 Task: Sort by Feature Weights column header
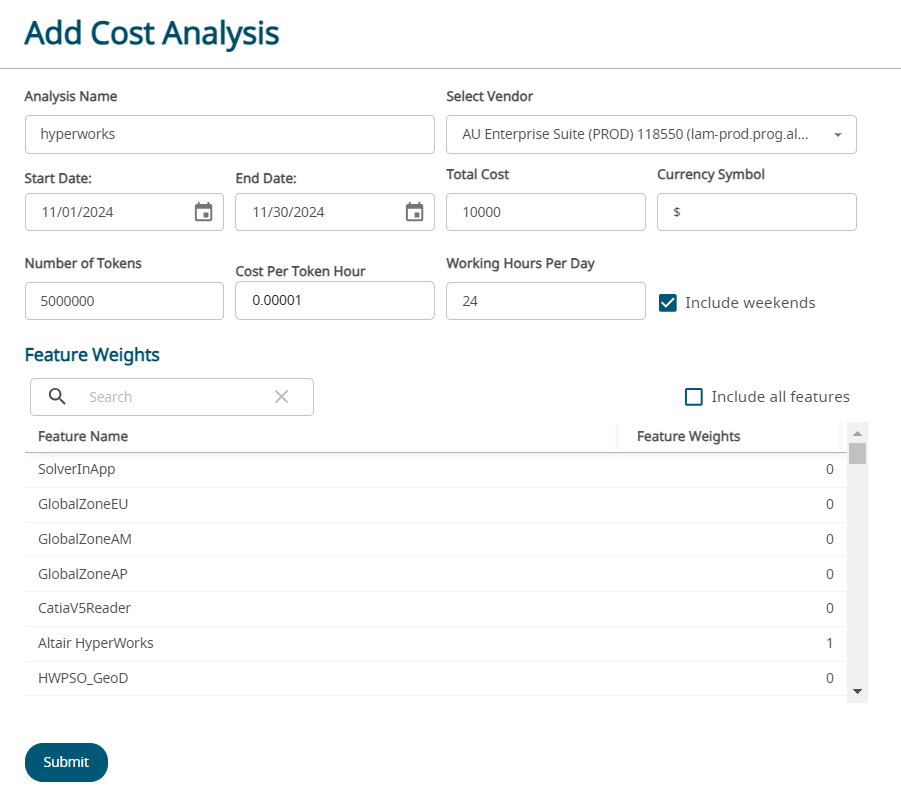pyautogui.click(x=688, y=436)
